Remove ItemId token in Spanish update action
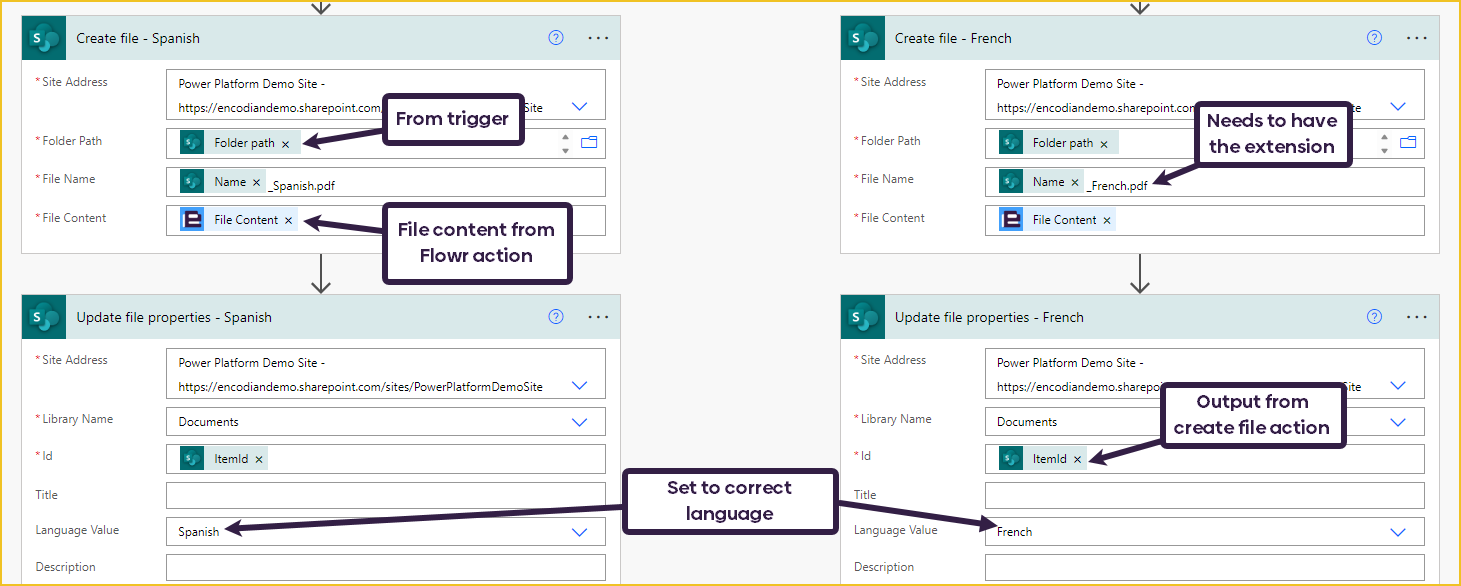Image resolution: width=1461 pixels, height=586 pixels. (x=259, y=459)
